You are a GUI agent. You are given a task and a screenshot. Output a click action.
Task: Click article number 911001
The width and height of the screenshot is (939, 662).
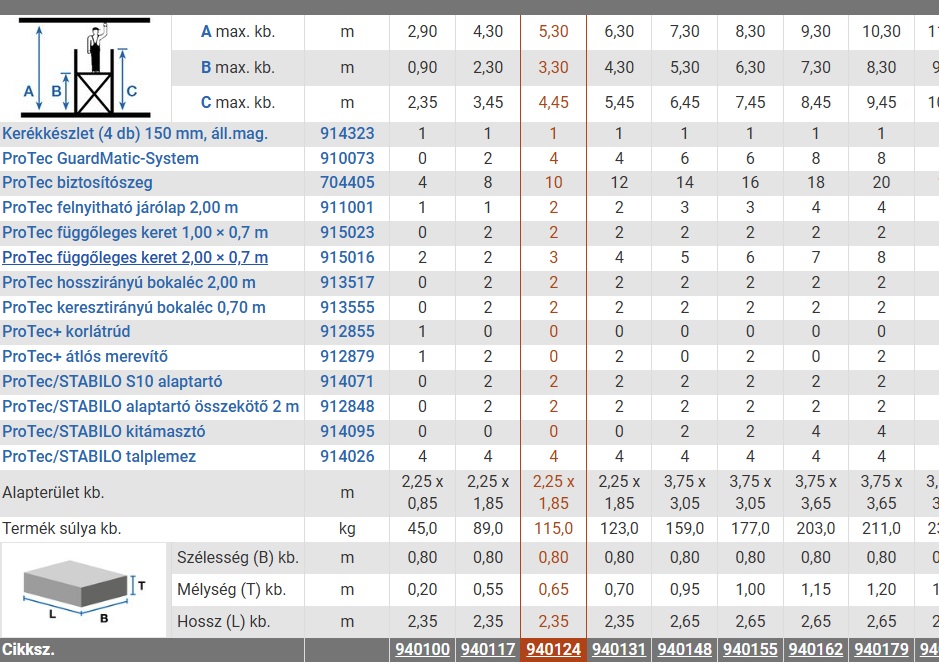[347, 207]
